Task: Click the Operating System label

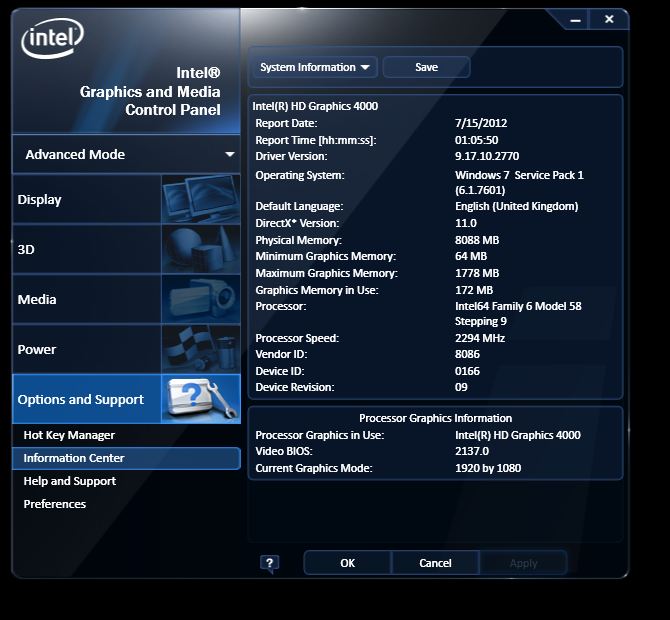Action: [x=300, y=175]
